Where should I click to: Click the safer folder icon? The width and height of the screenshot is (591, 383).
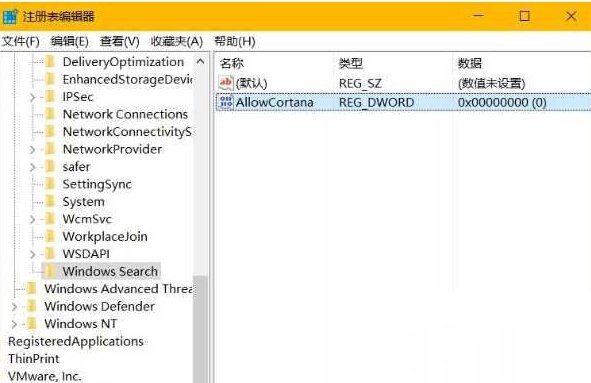[x=50, y=166]
